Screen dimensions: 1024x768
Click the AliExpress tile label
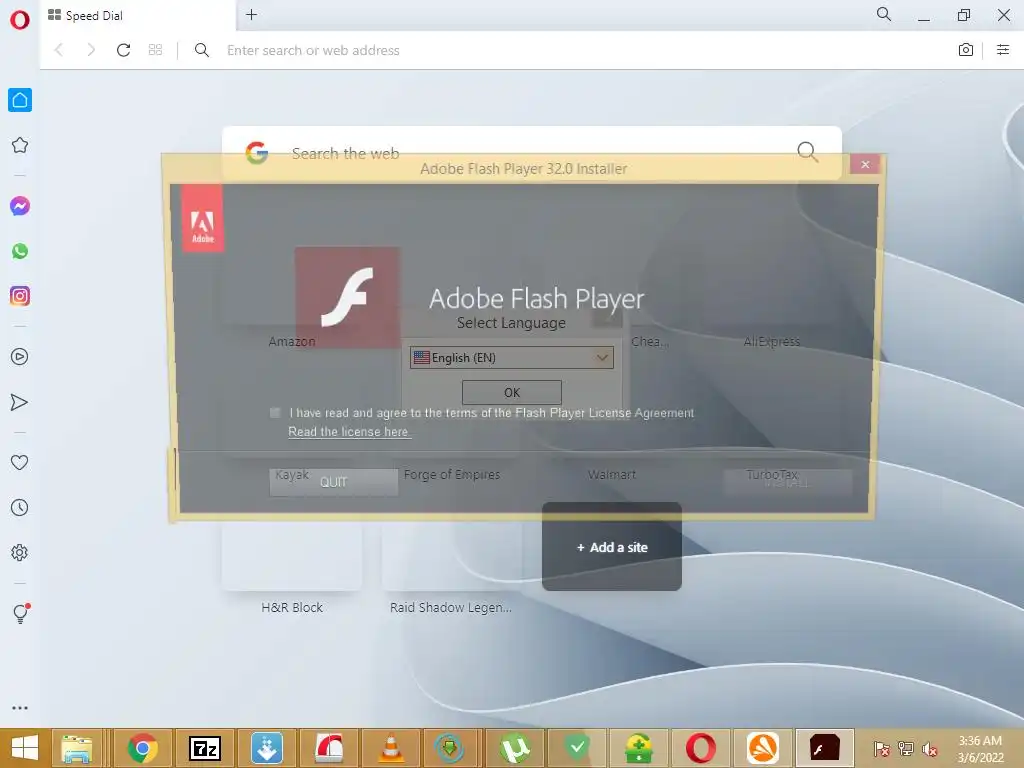(x=771, y=341)
